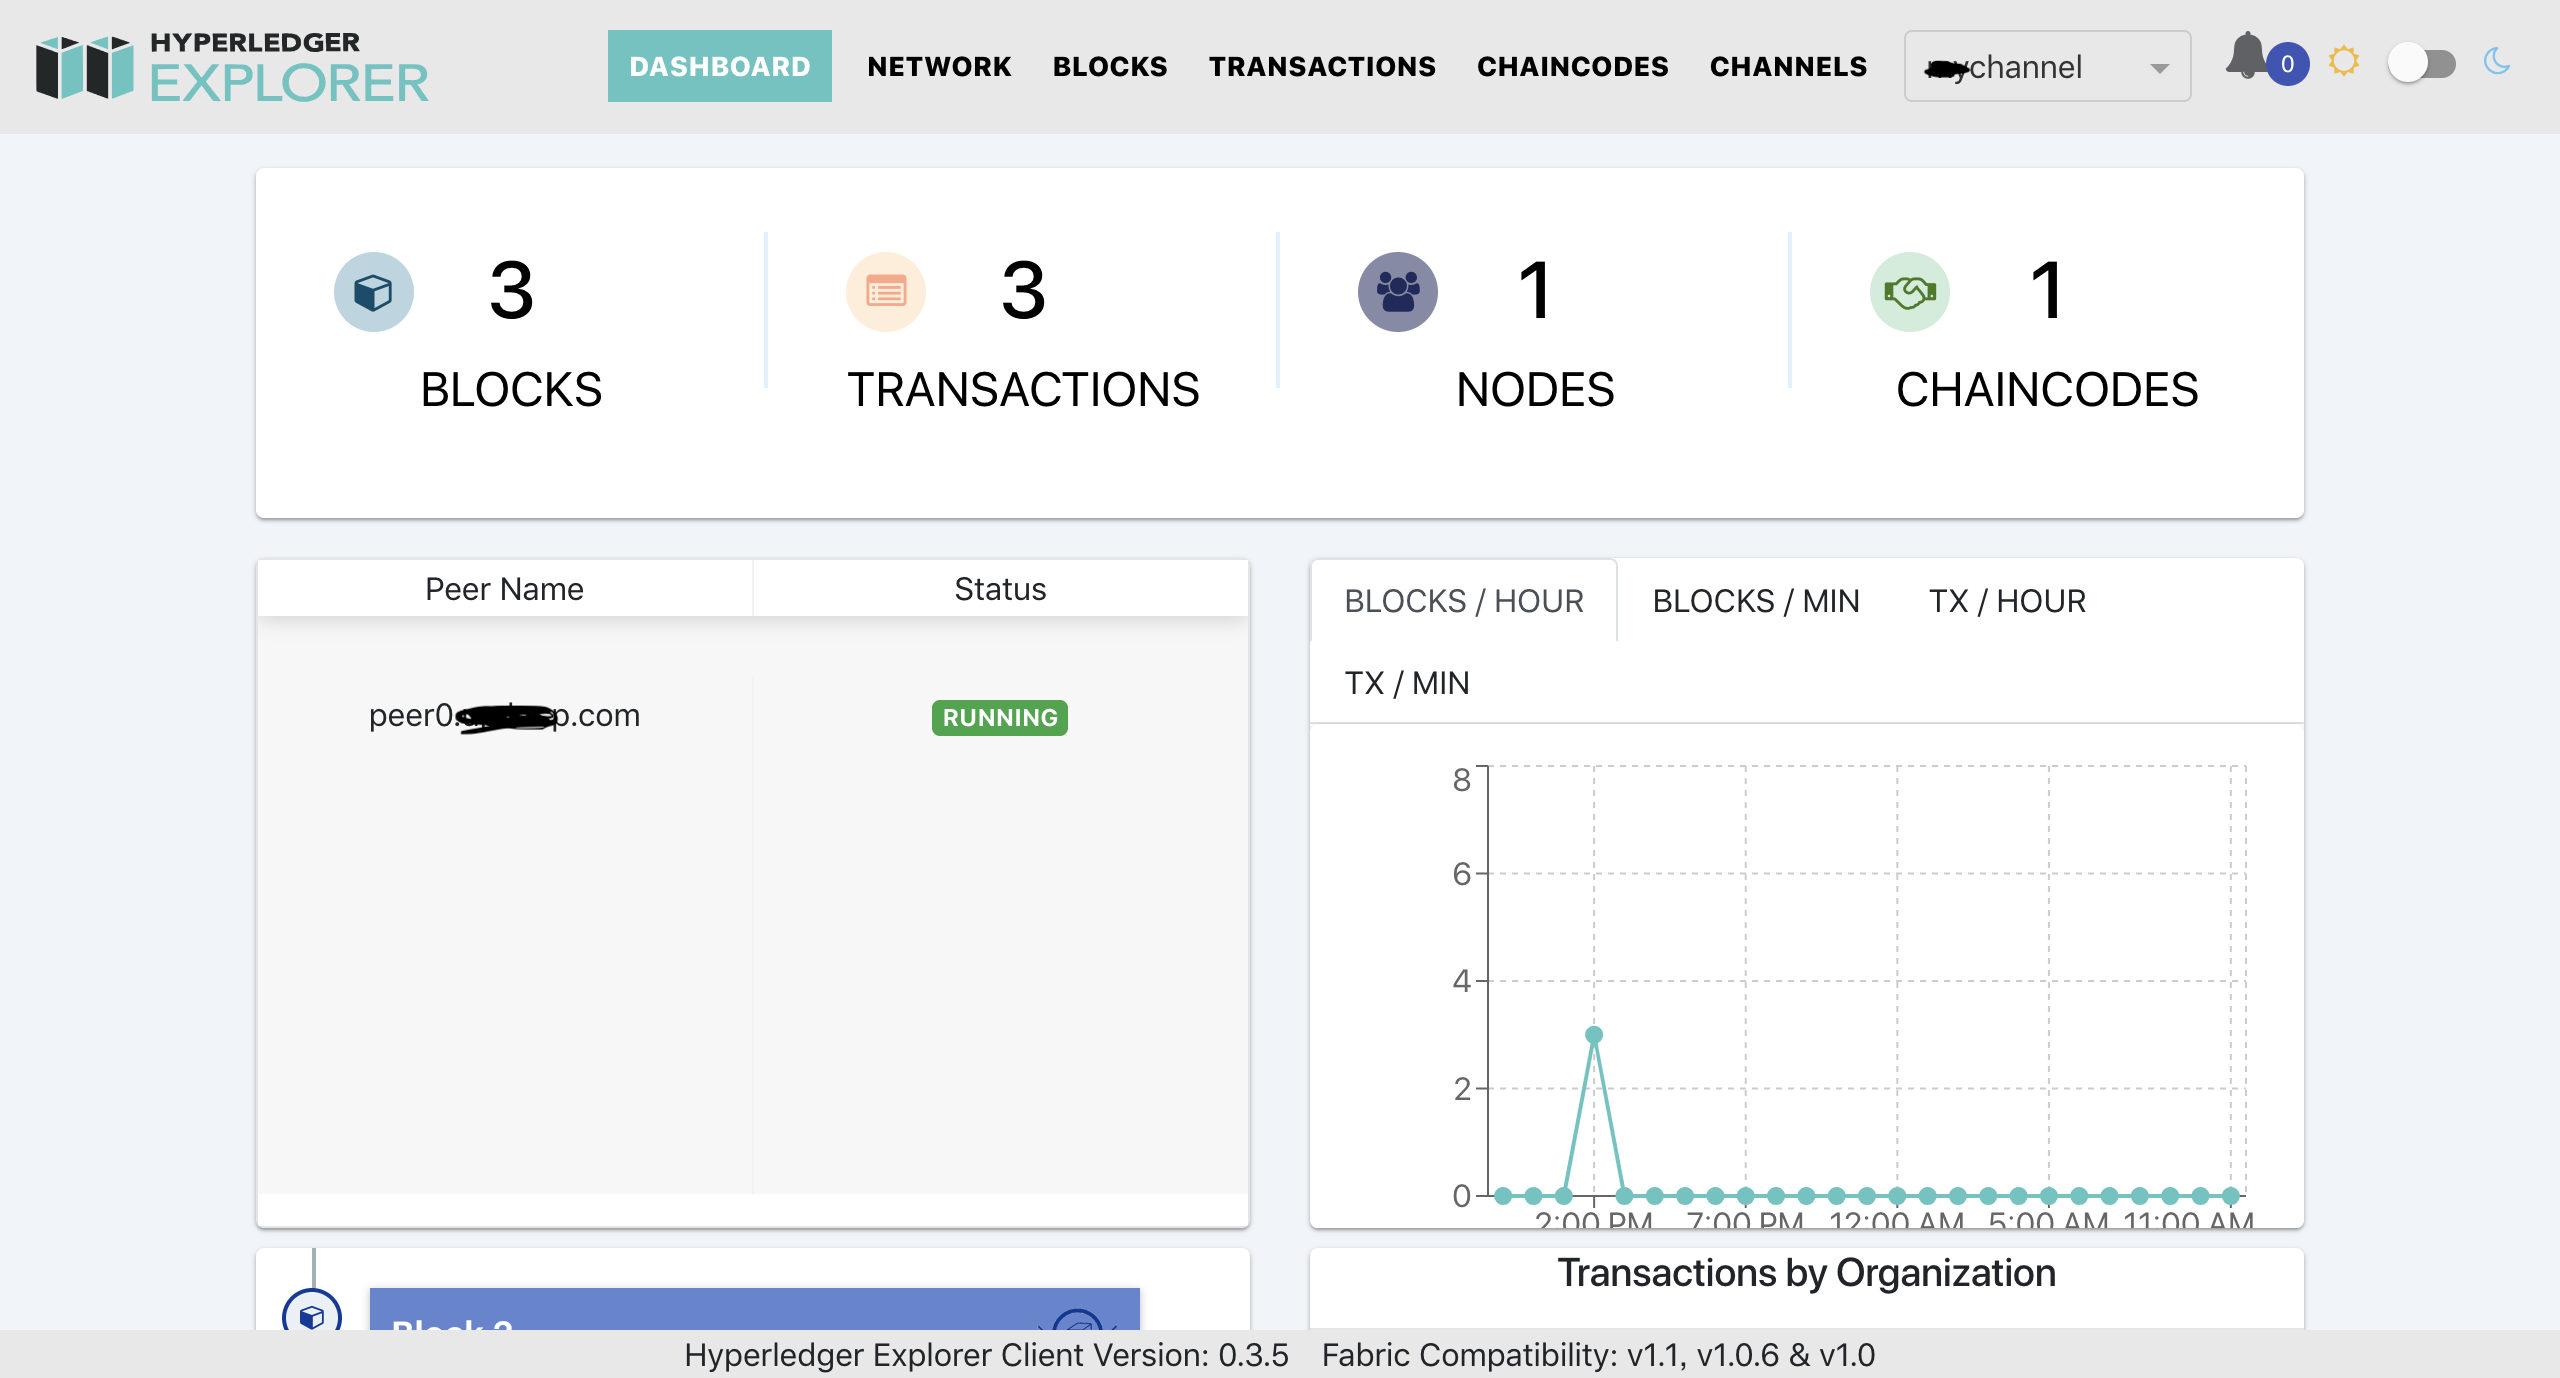Toggle the dark theme switch
The width and height of the screenshot is (2560, 1378).
click(2421, 64)
